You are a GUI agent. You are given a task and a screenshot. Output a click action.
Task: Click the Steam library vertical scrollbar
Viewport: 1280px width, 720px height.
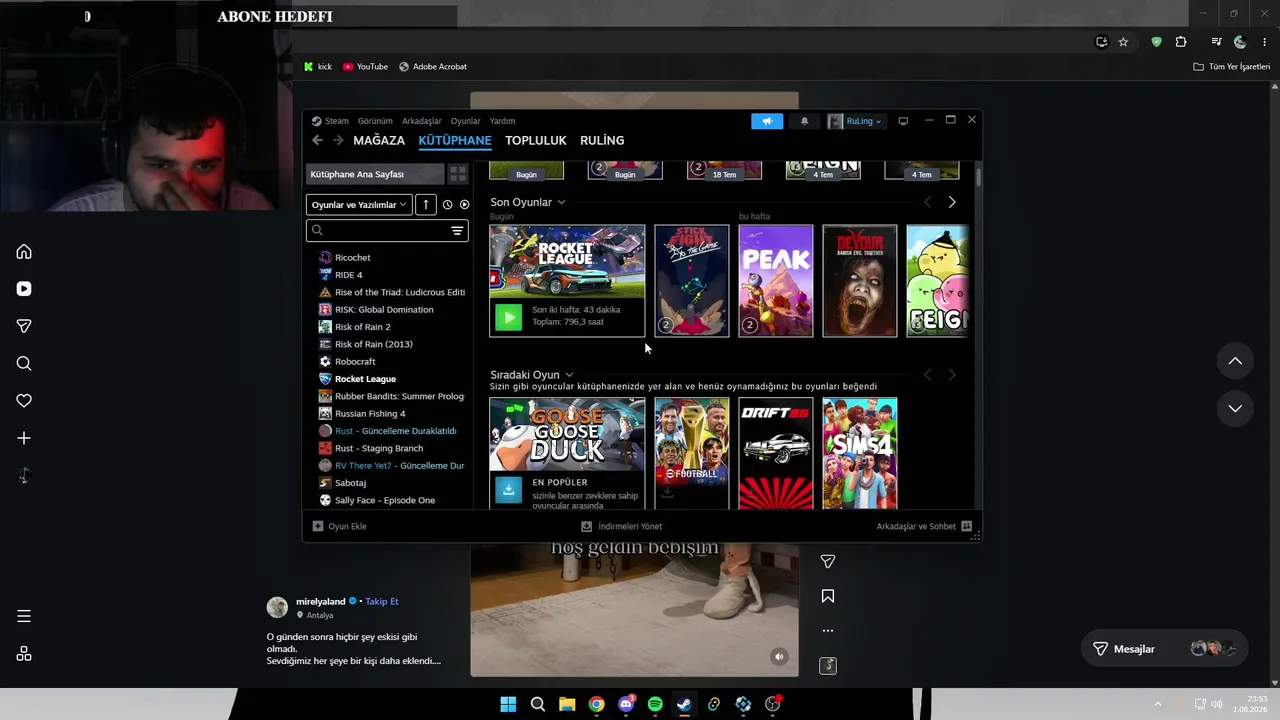[978, 177]
